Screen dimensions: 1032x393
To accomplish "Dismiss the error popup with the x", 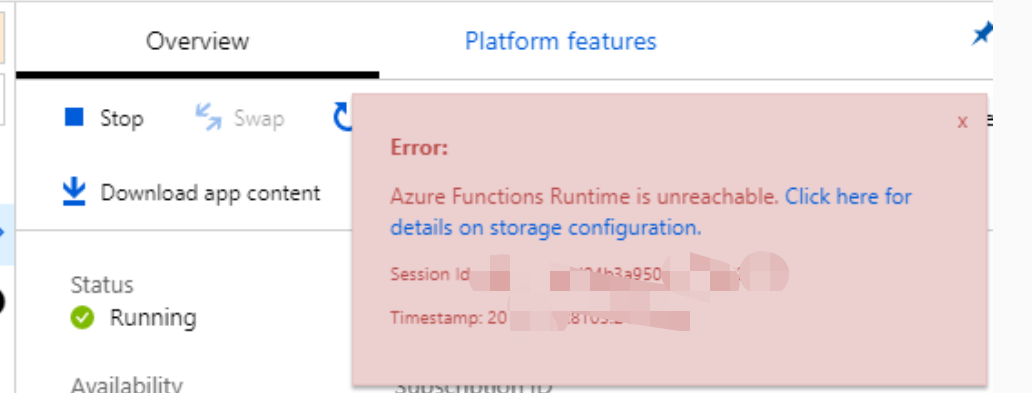I will pos(962,122).
